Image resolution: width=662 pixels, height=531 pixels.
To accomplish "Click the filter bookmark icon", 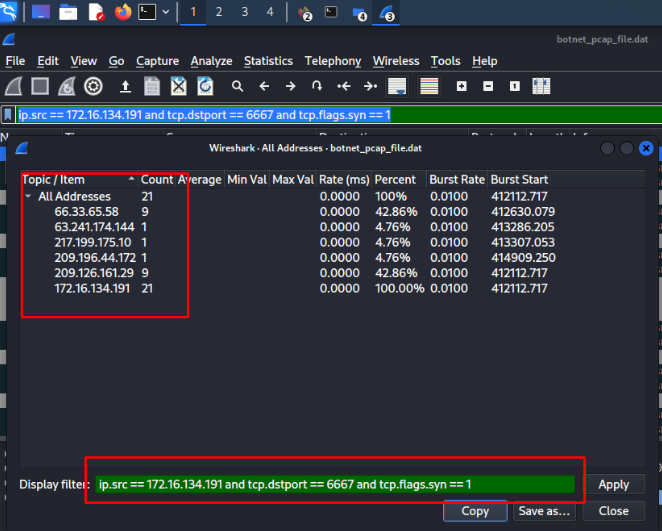I will 8,114.
